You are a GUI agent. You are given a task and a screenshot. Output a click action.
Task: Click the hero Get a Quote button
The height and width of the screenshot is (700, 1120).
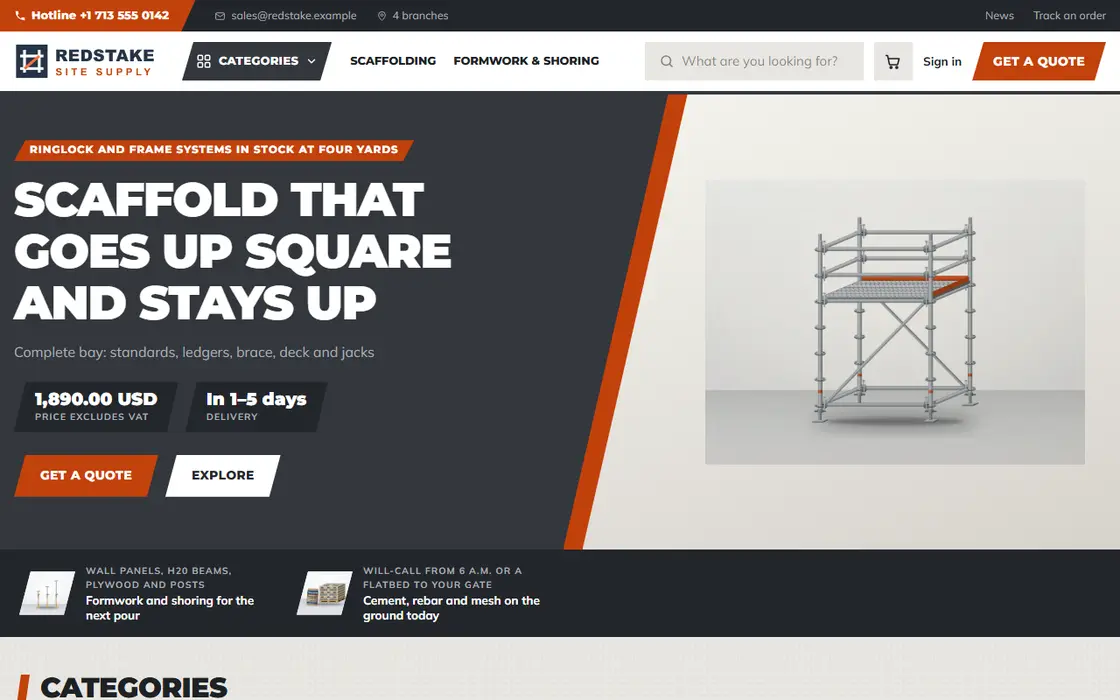coord(86,476)
